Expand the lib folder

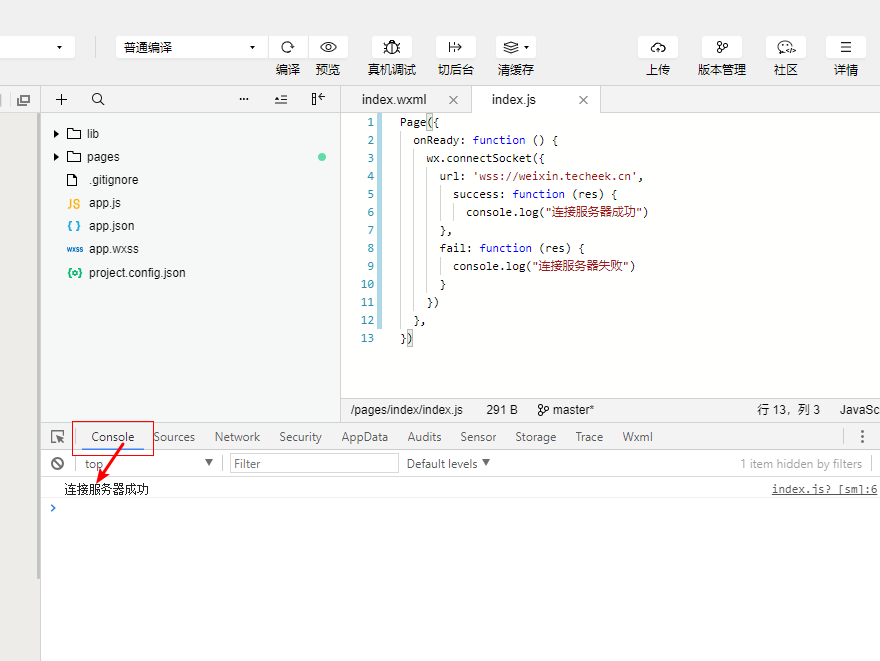coord(57,134)
